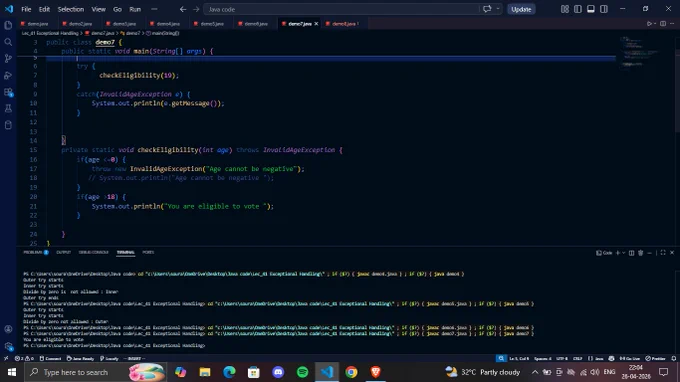
Task: Change encoding via UTF-8 status item
Action: (x=562, y=359)
